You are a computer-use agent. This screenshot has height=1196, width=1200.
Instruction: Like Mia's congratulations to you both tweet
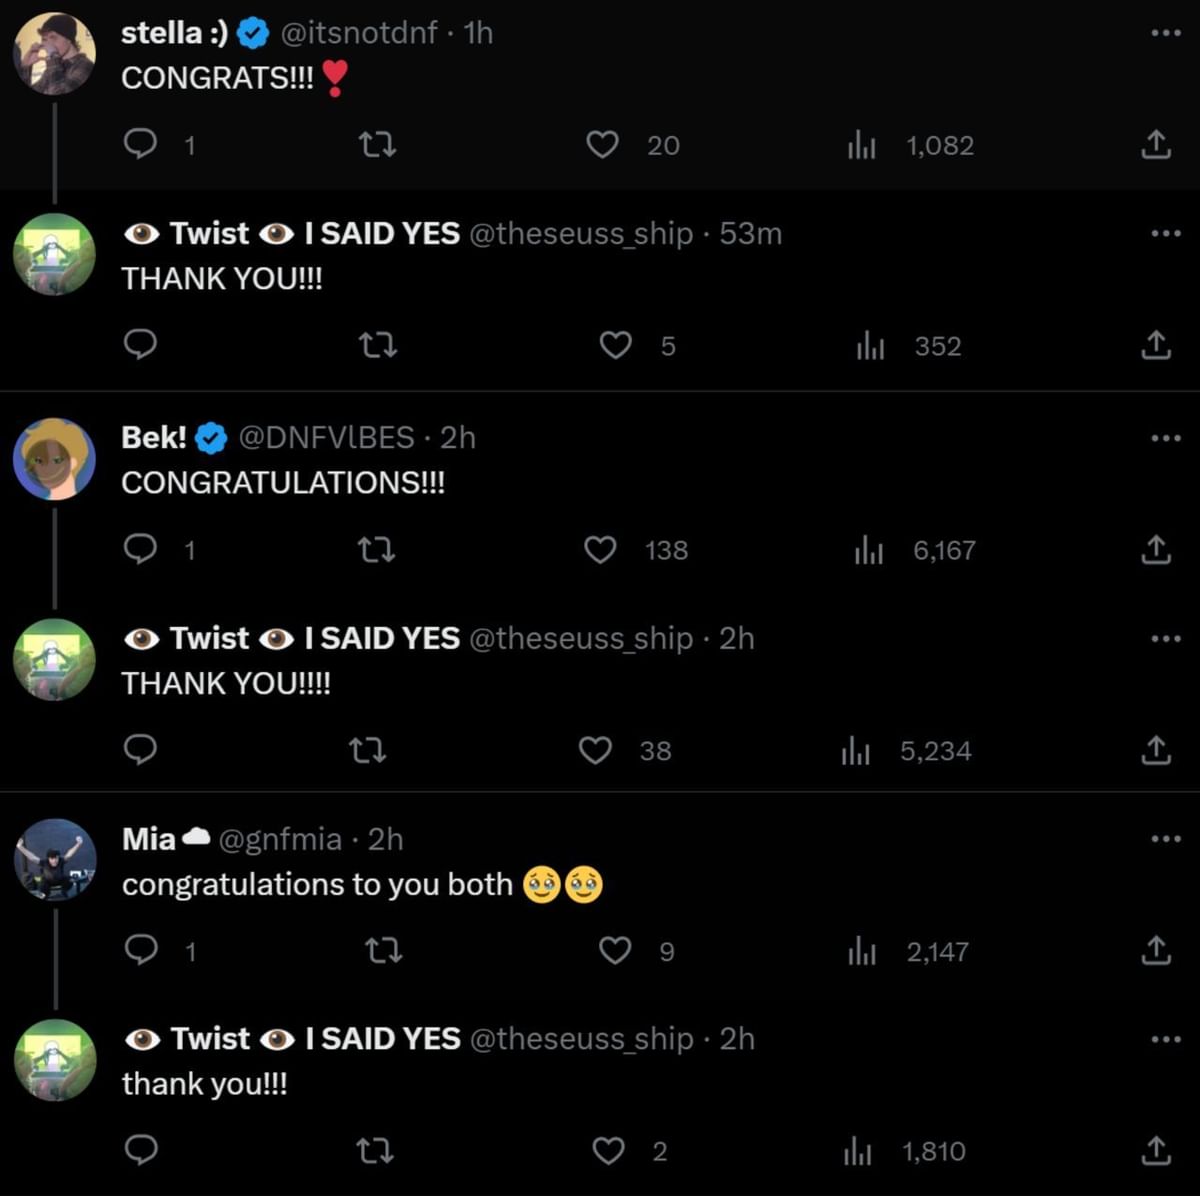point(615,950)
